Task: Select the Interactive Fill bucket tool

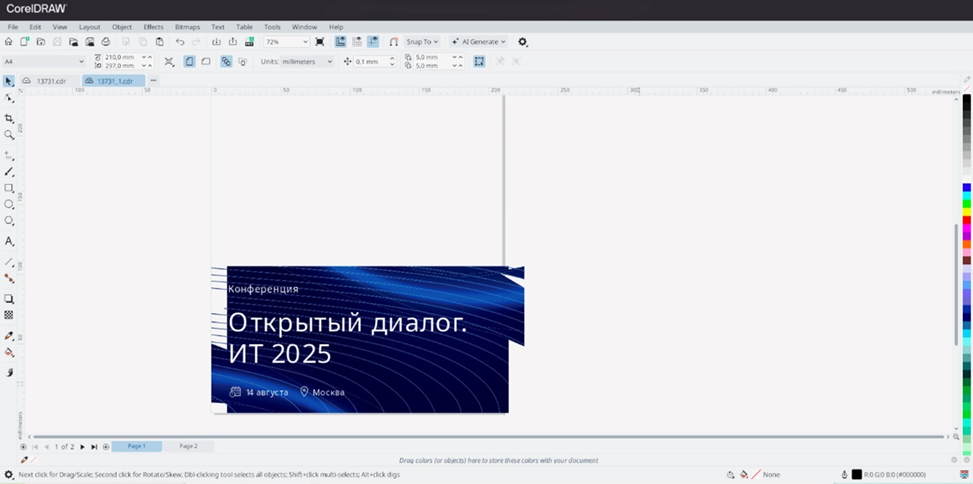Action: [9, 352]
